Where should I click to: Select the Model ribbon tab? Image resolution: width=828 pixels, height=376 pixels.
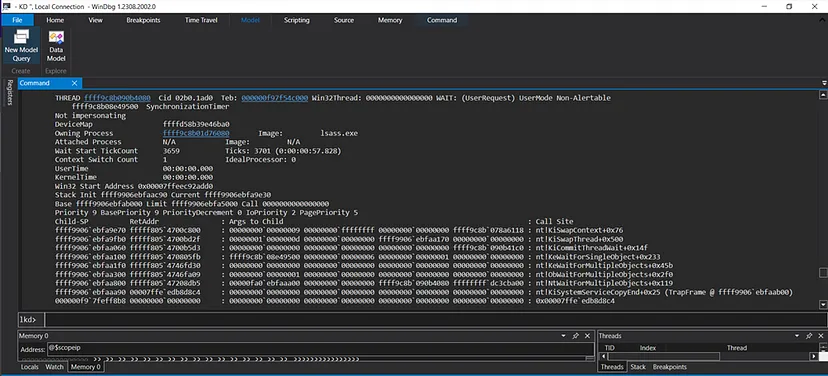[250, 20]
